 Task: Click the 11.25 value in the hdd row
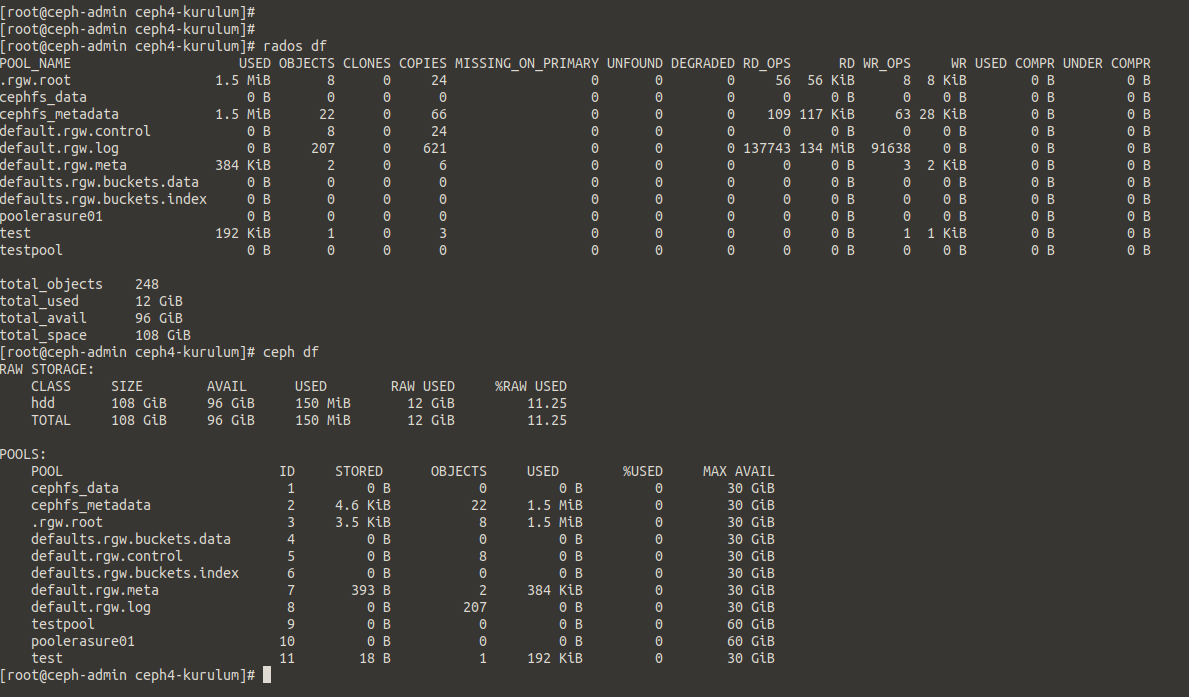pos(547,403)
